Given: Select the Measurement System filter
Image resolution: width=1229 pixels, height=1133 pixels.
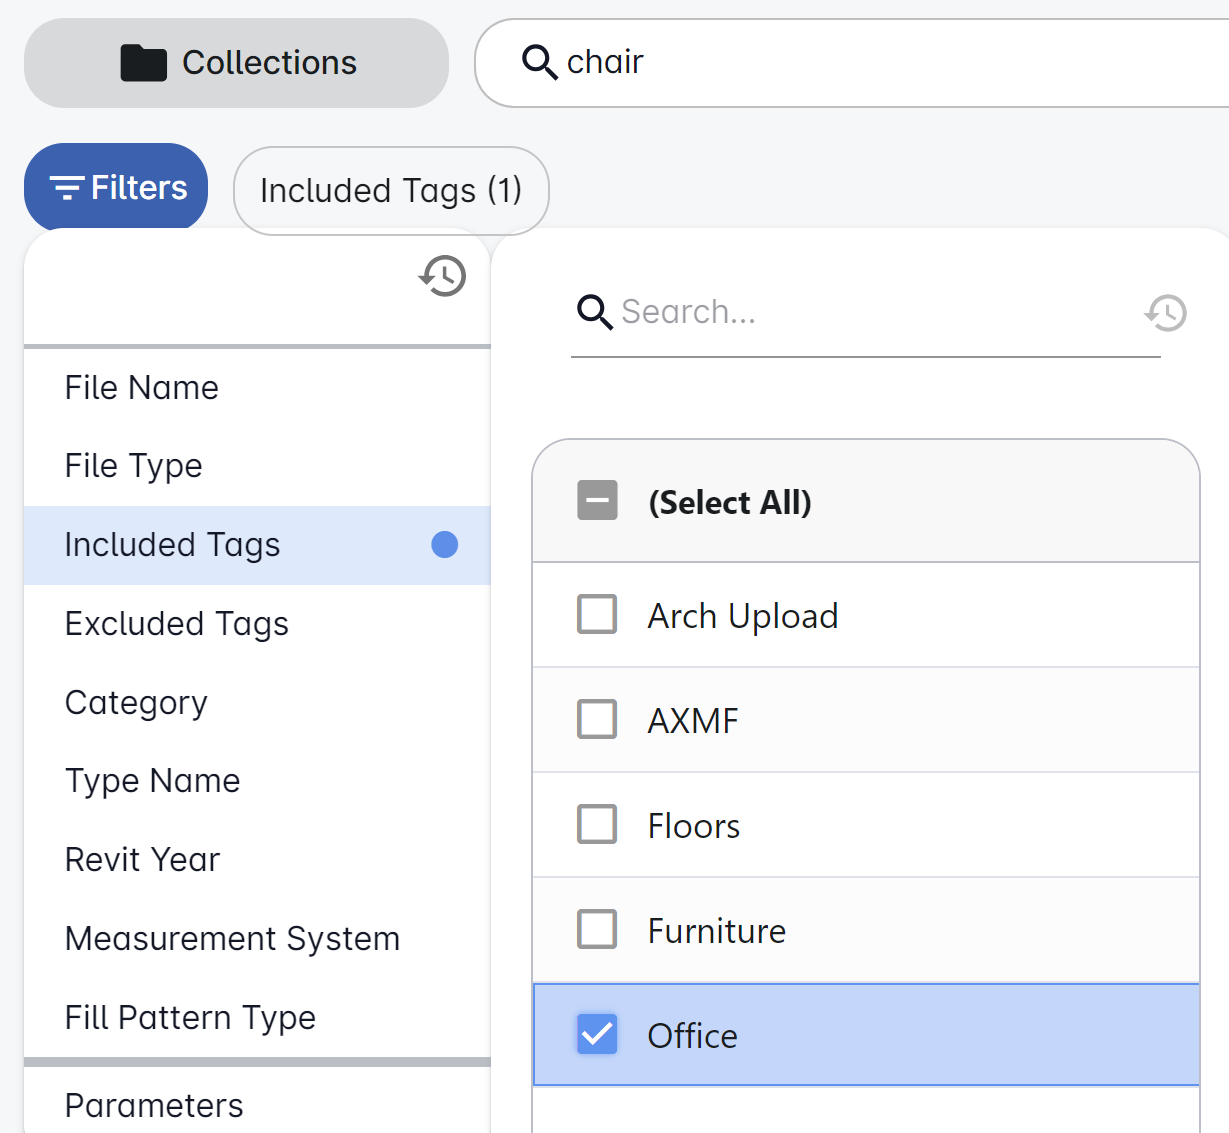Looking at the screenshot, I should (232, 939).
